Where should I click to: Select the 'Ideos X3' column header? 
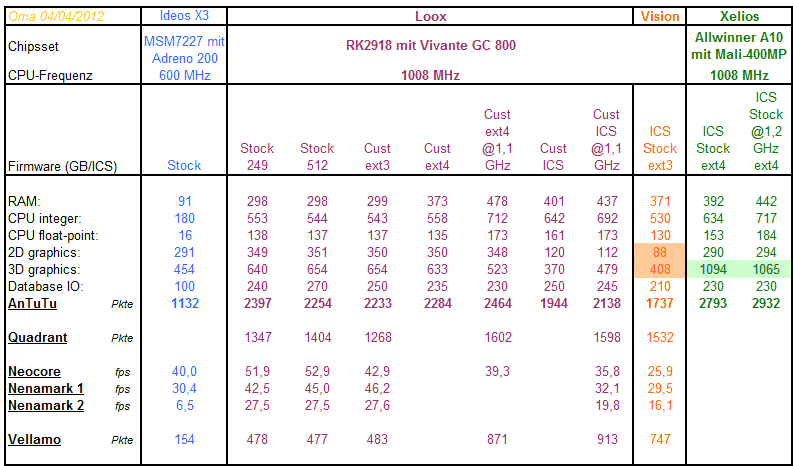(184, 16)
